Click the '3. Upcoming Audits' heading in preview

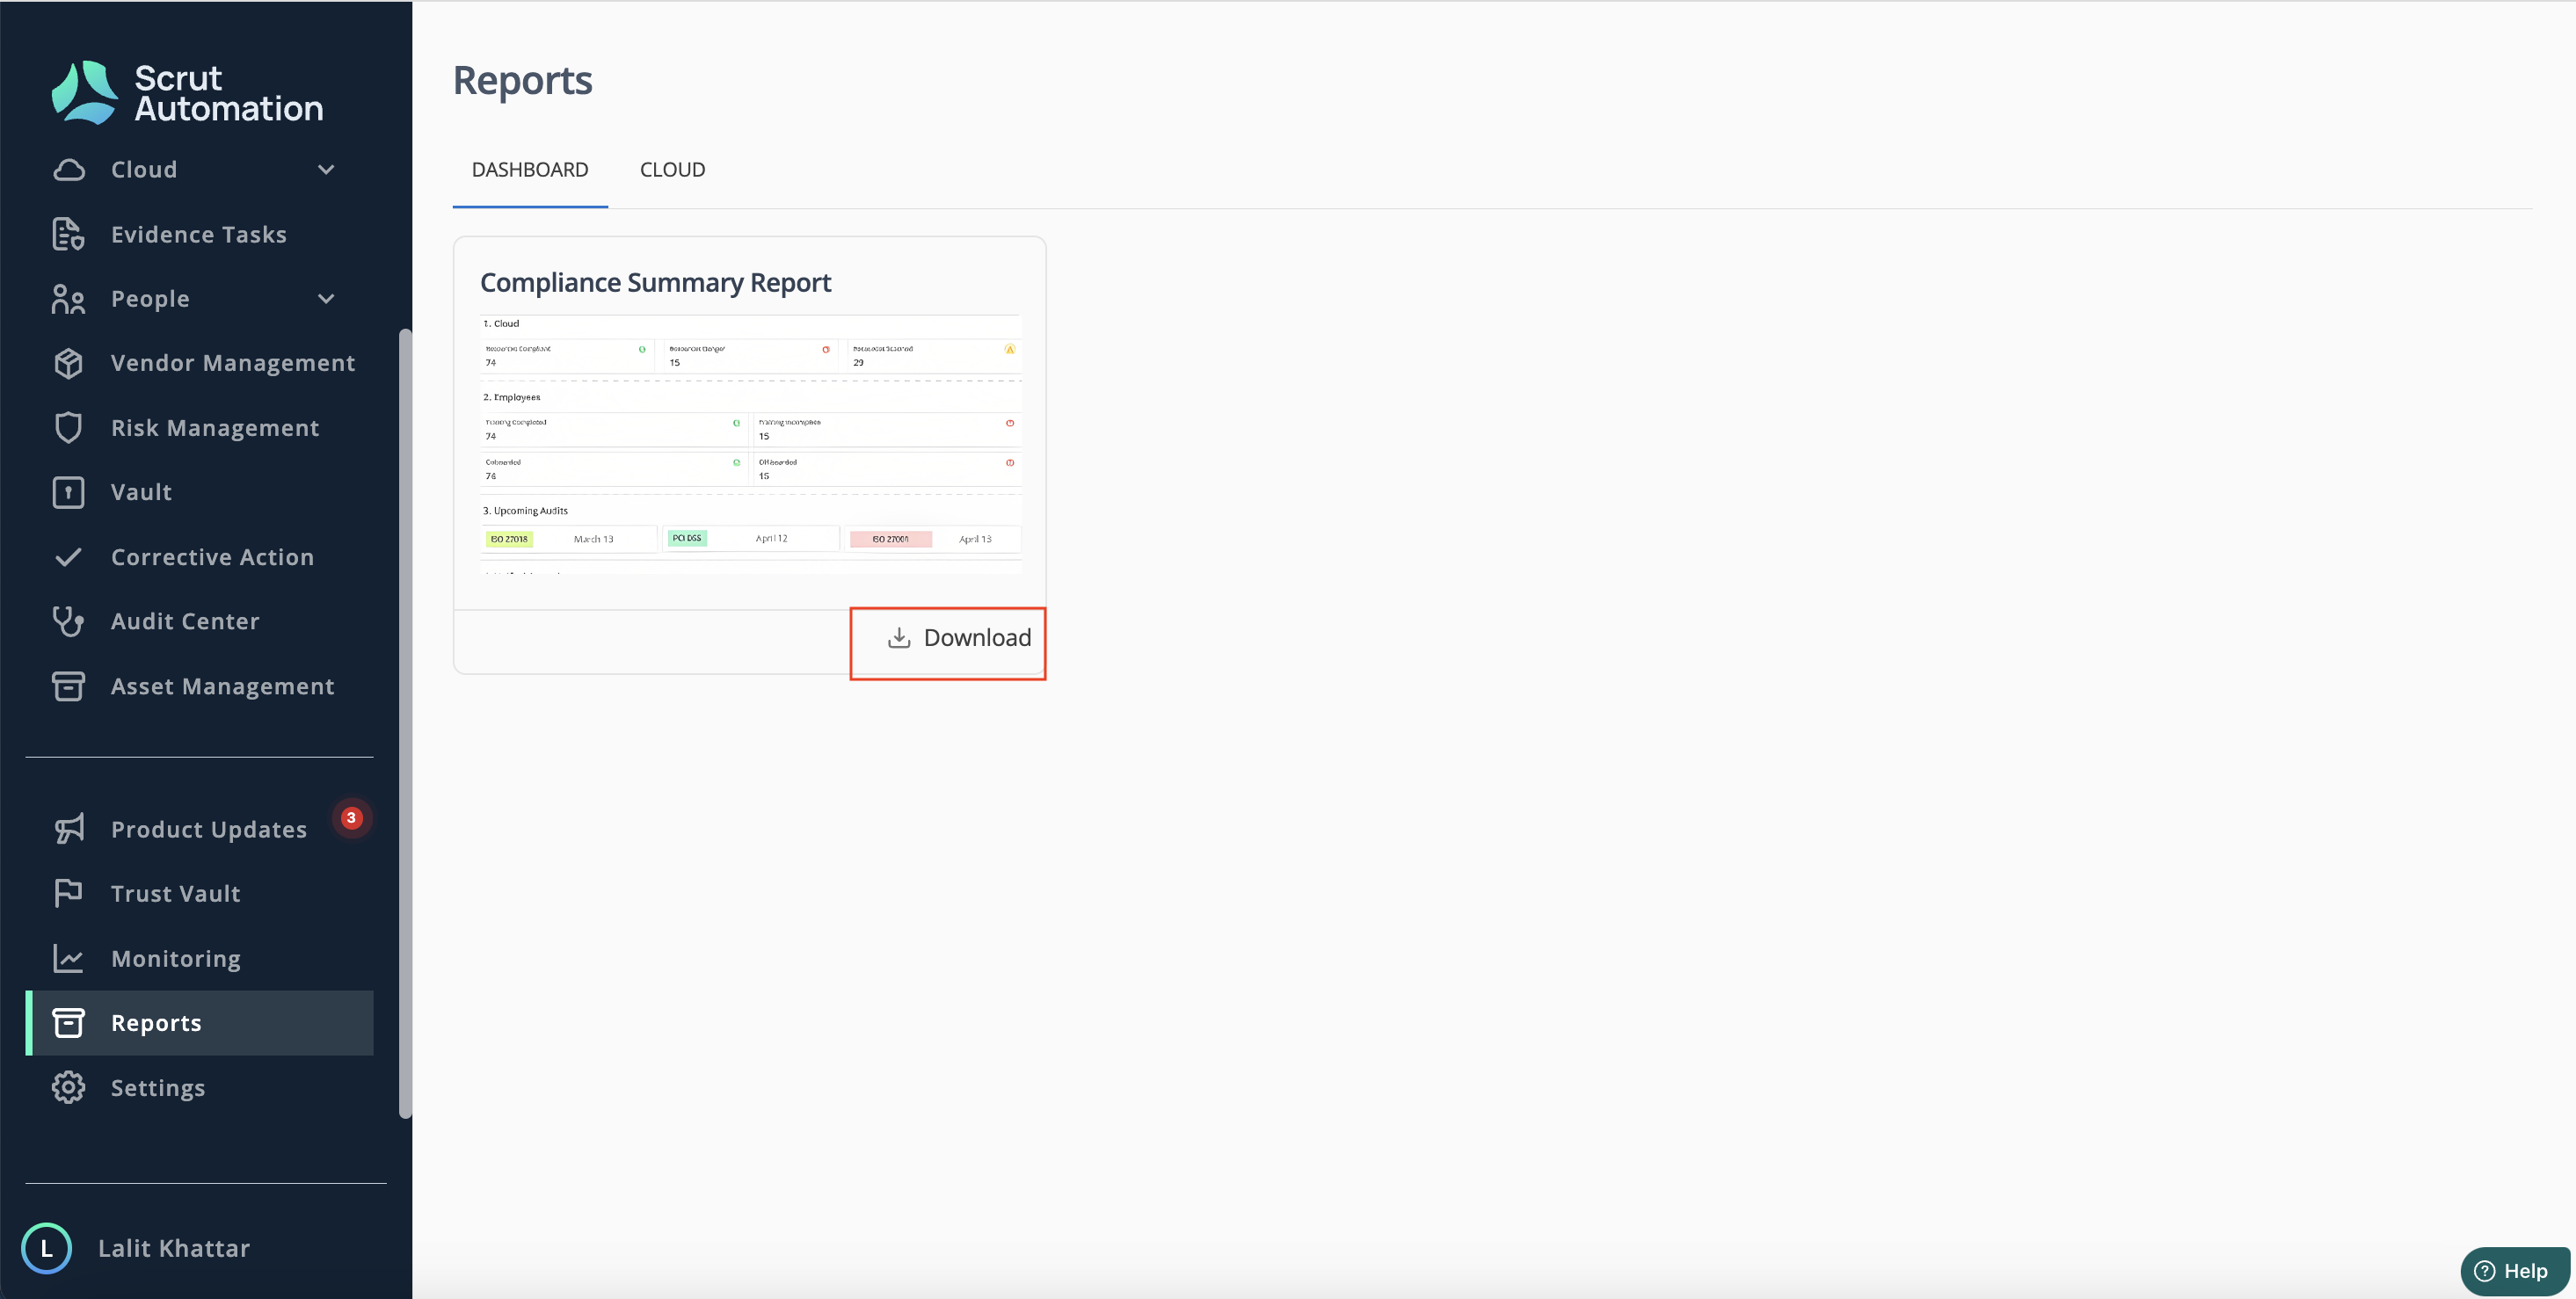pyautogui.click(x=526, y=510)
